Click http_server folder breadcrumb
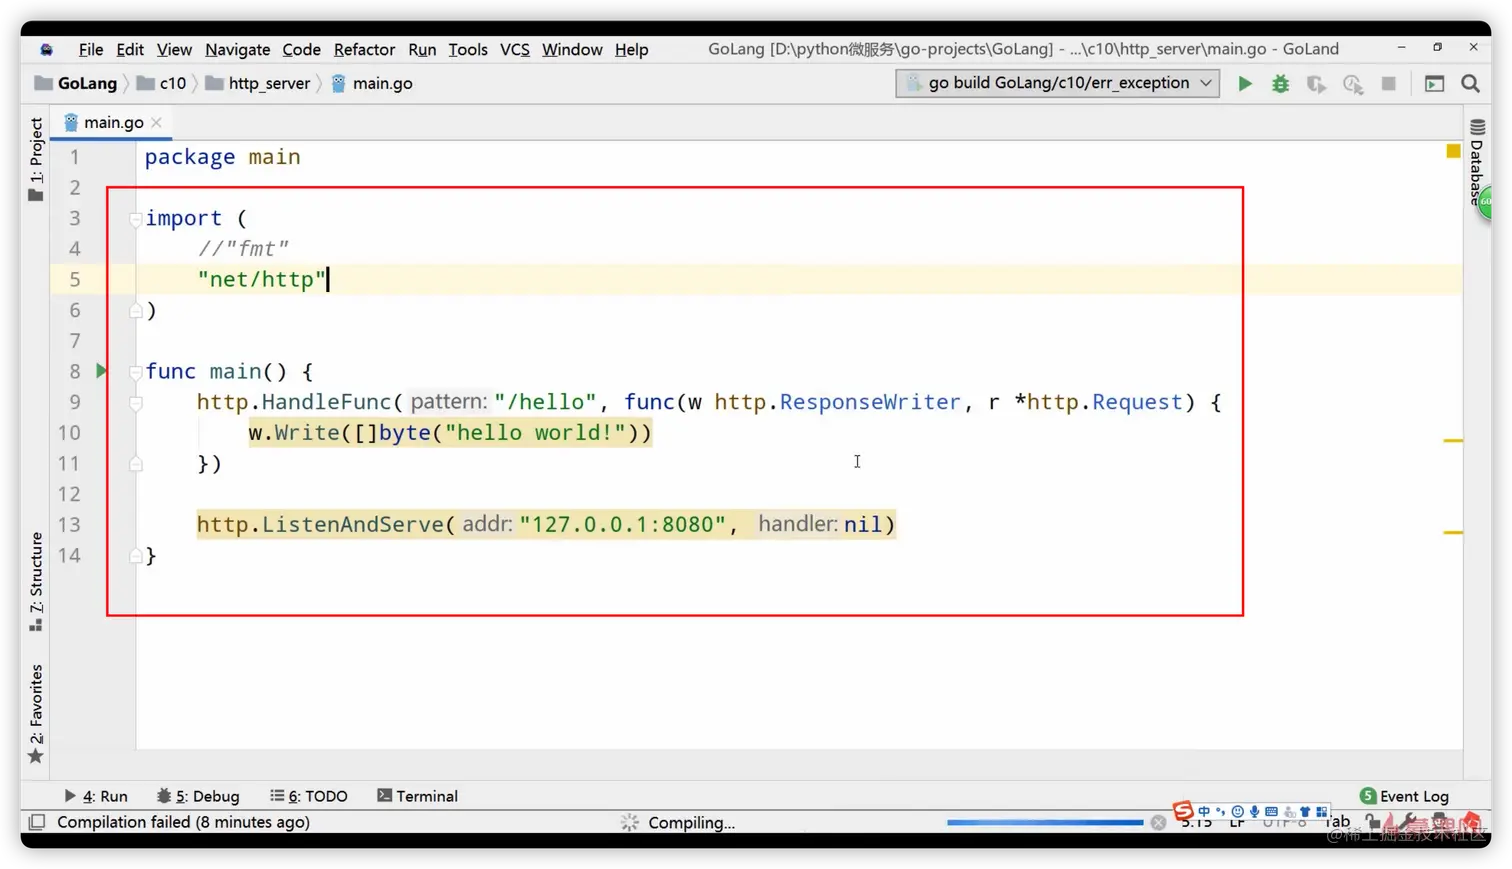 (x=258, y=83)
